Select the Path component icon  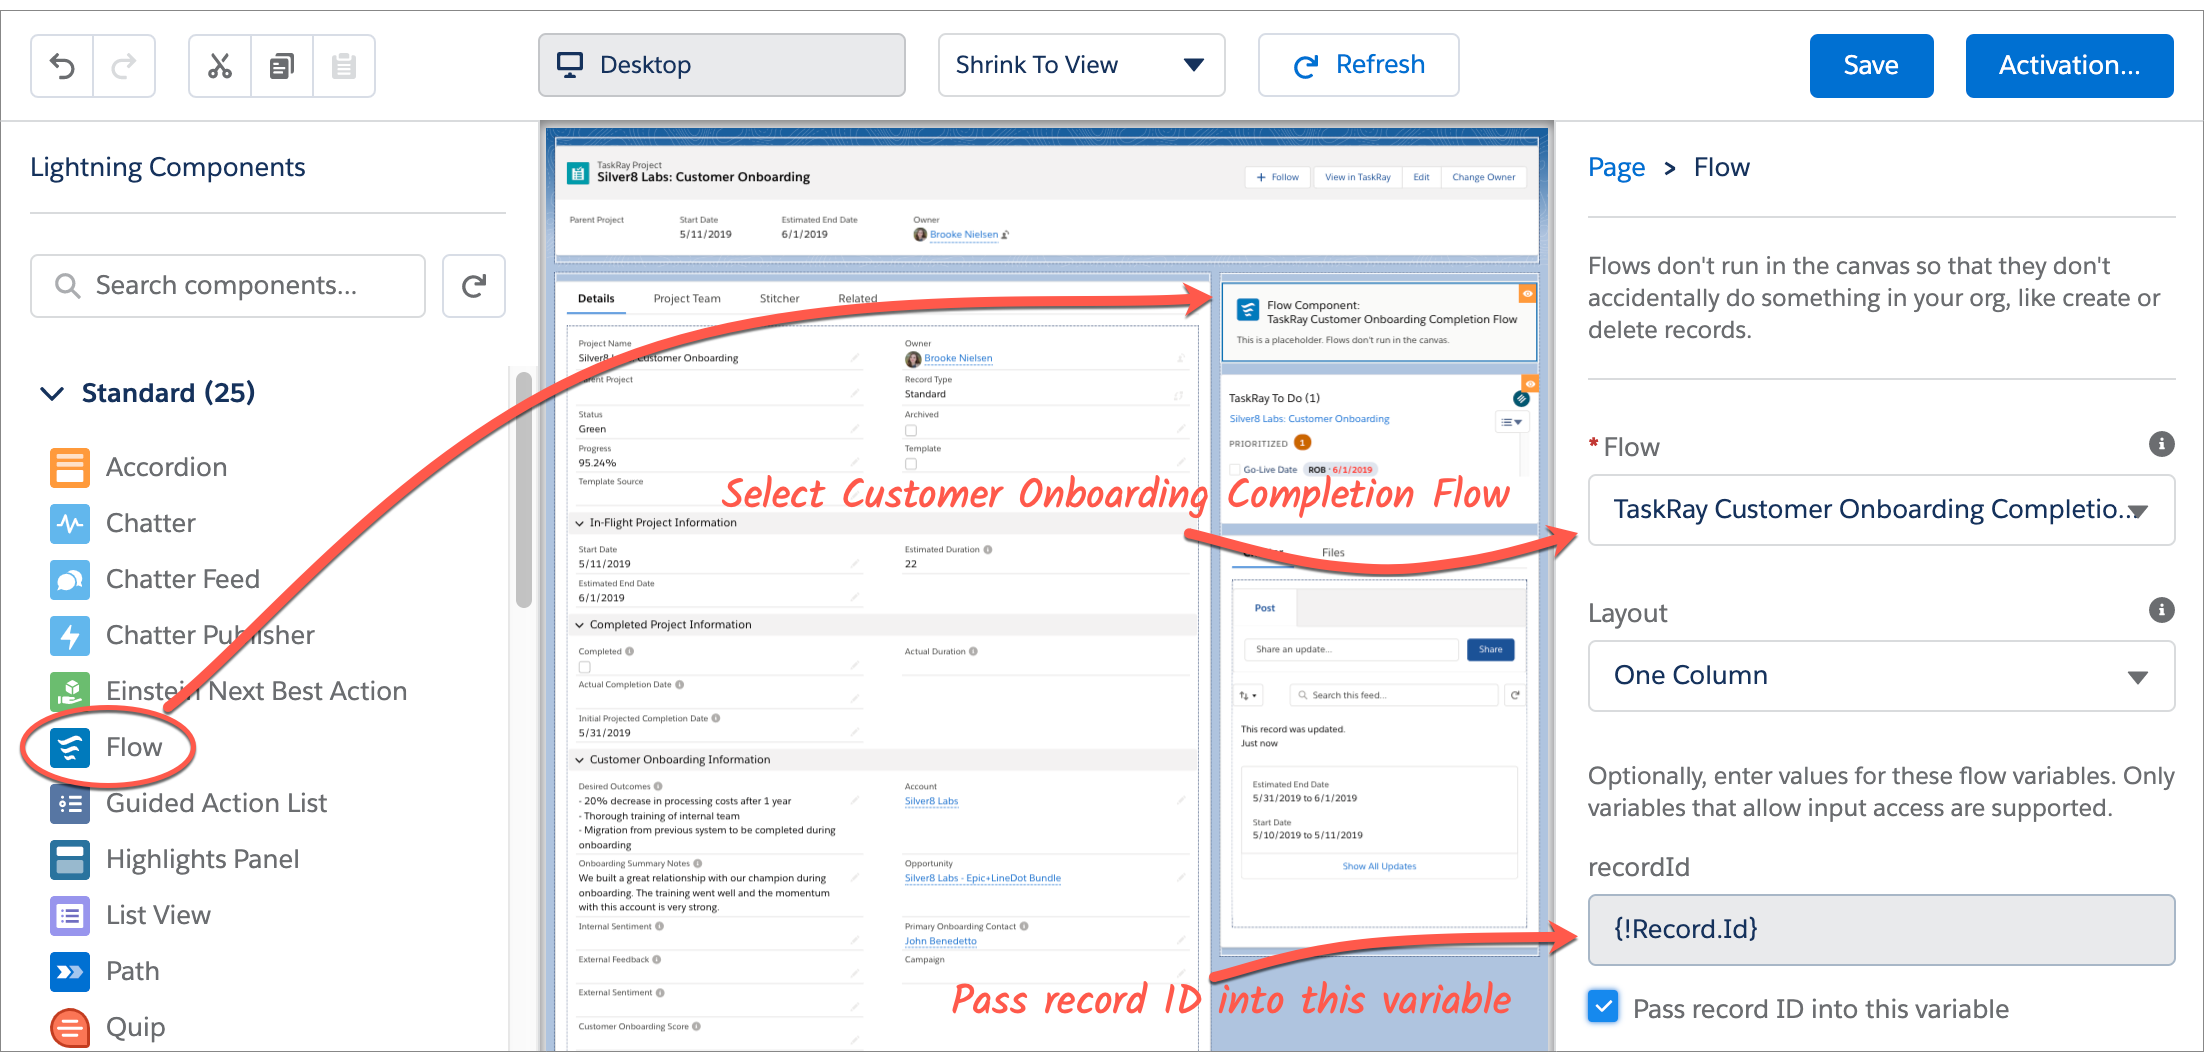(x=70, y=971)
